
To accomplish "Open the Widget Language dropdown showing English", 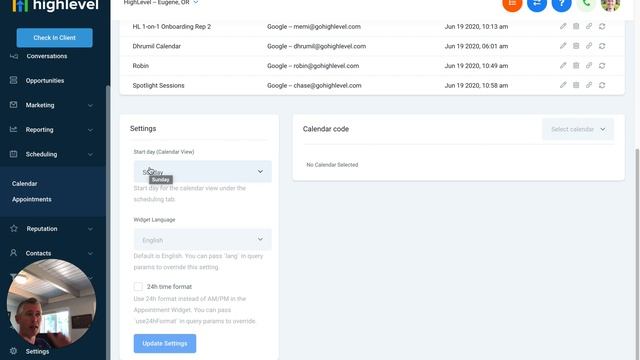I will pyautogui.click(x=202, y=240).
